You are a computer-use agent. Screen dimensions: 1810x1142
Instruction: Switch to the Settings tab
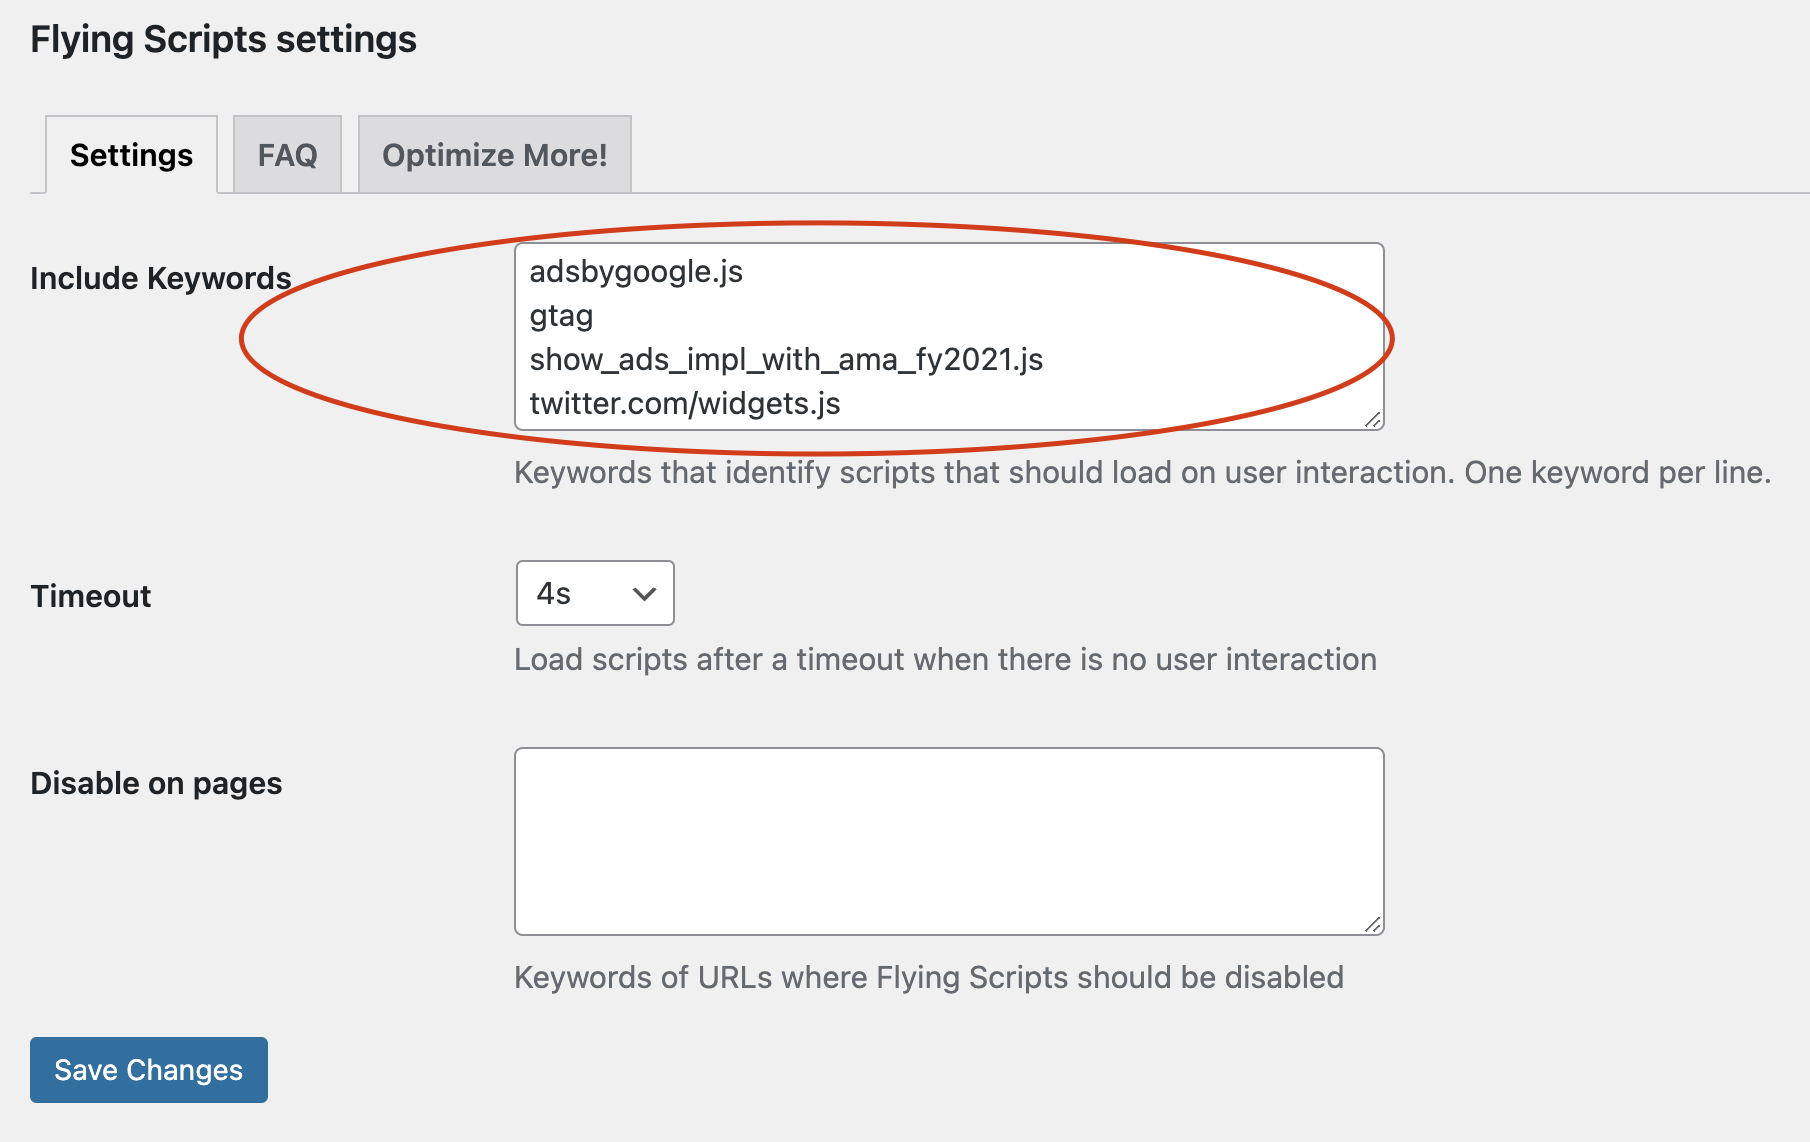[x=131, y=155]
